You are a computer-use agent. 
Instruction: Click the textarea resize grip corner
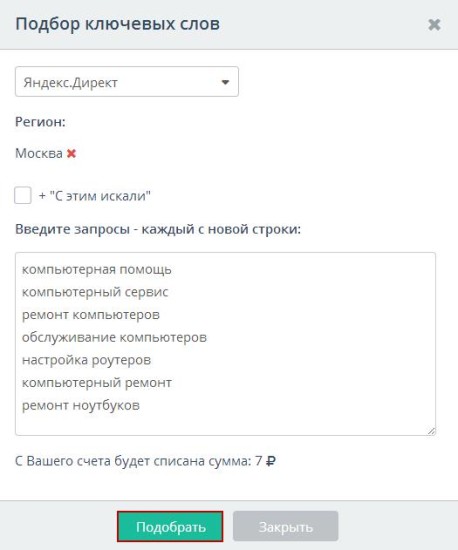pos(431,431)
